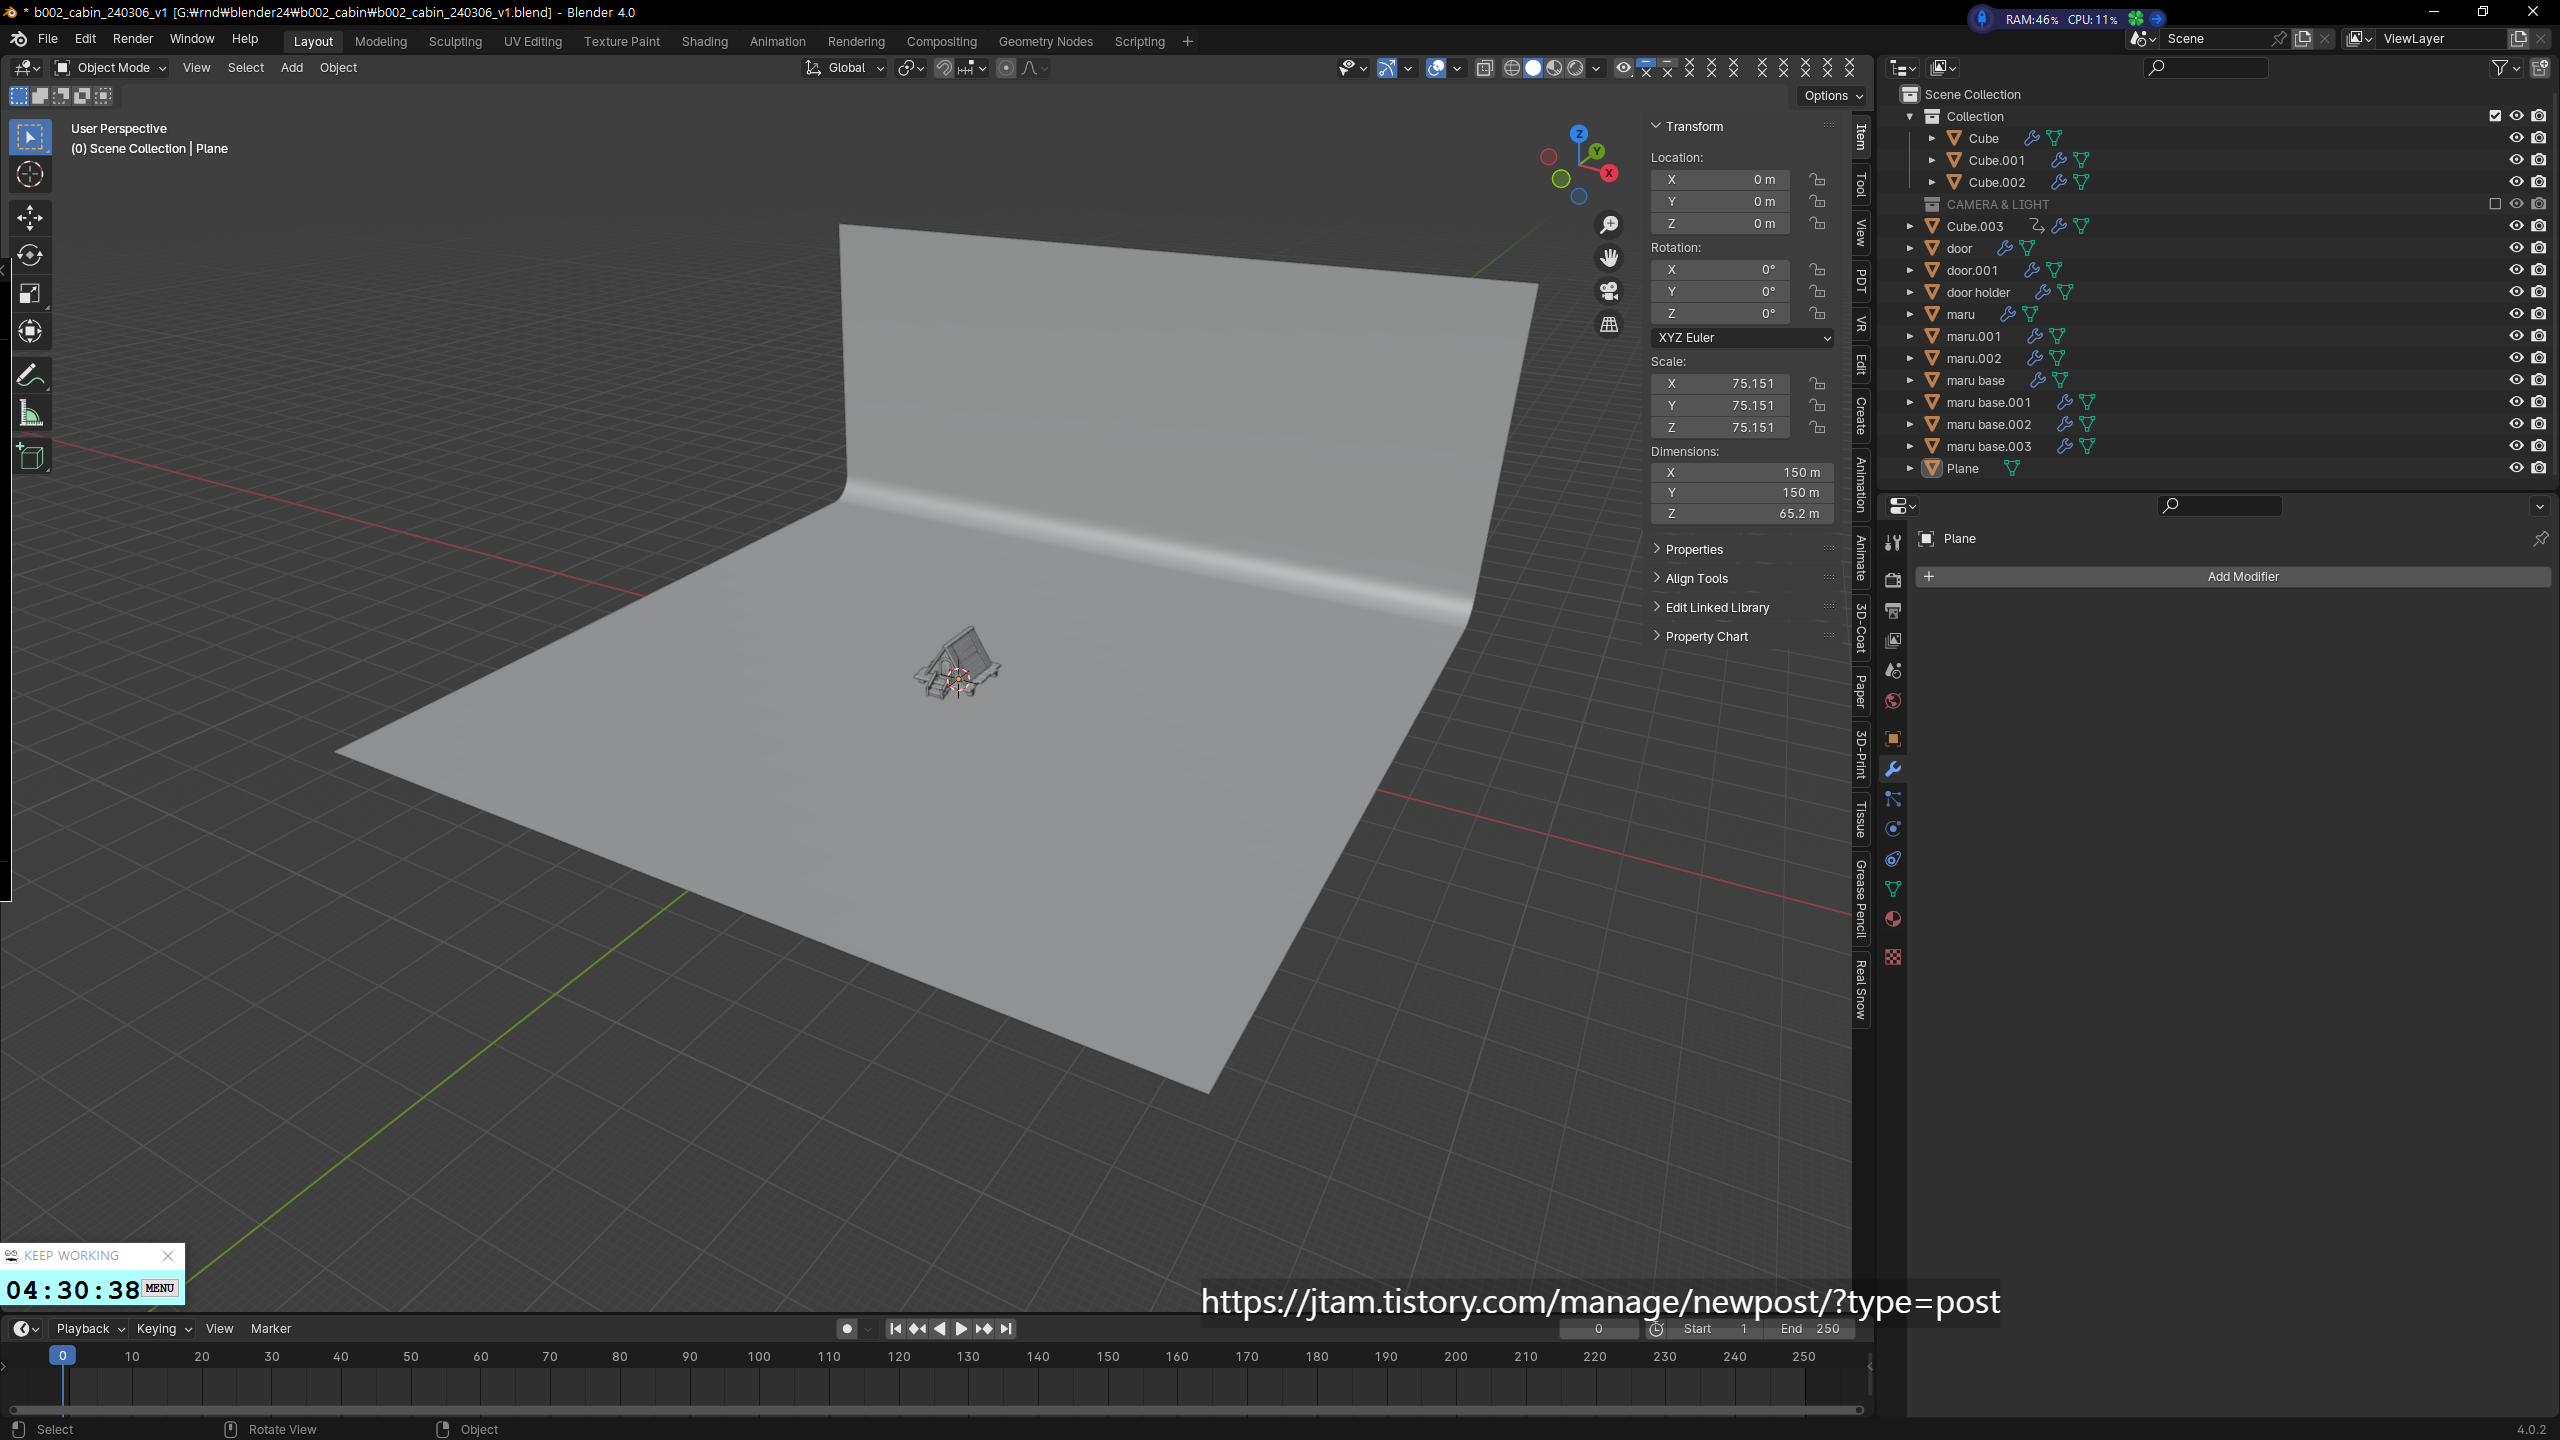This screenshot has width=2560, height=1440.
Task: Select the Rotate tool
Action: pos(30,255)
